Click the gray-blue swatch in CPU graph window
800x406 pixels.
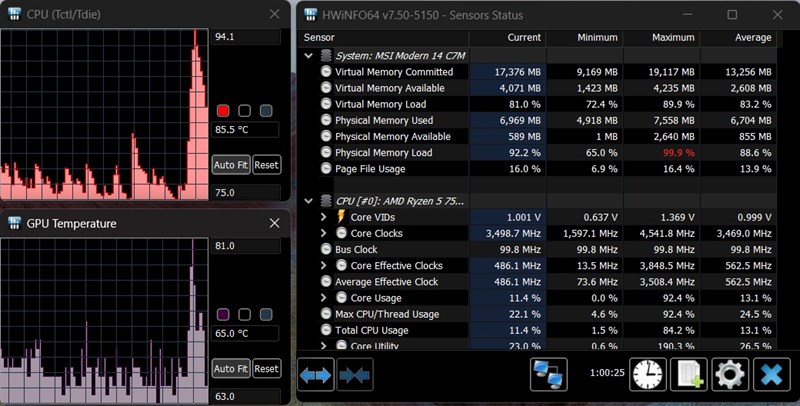[266, 111]
